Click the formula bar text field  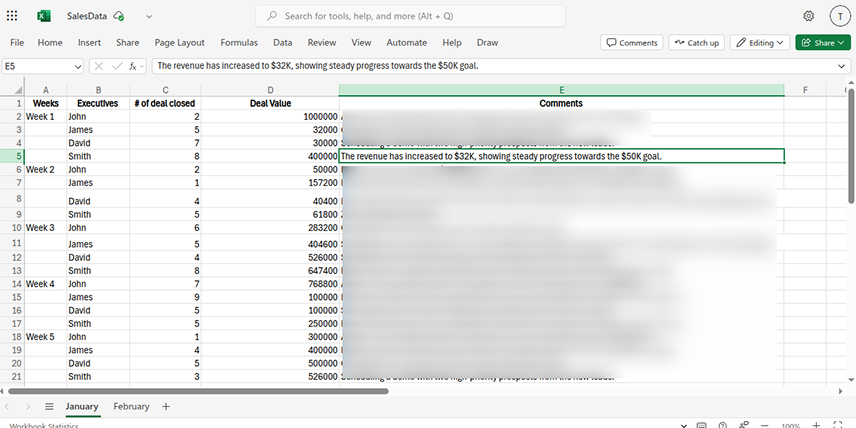click(492, 66)
